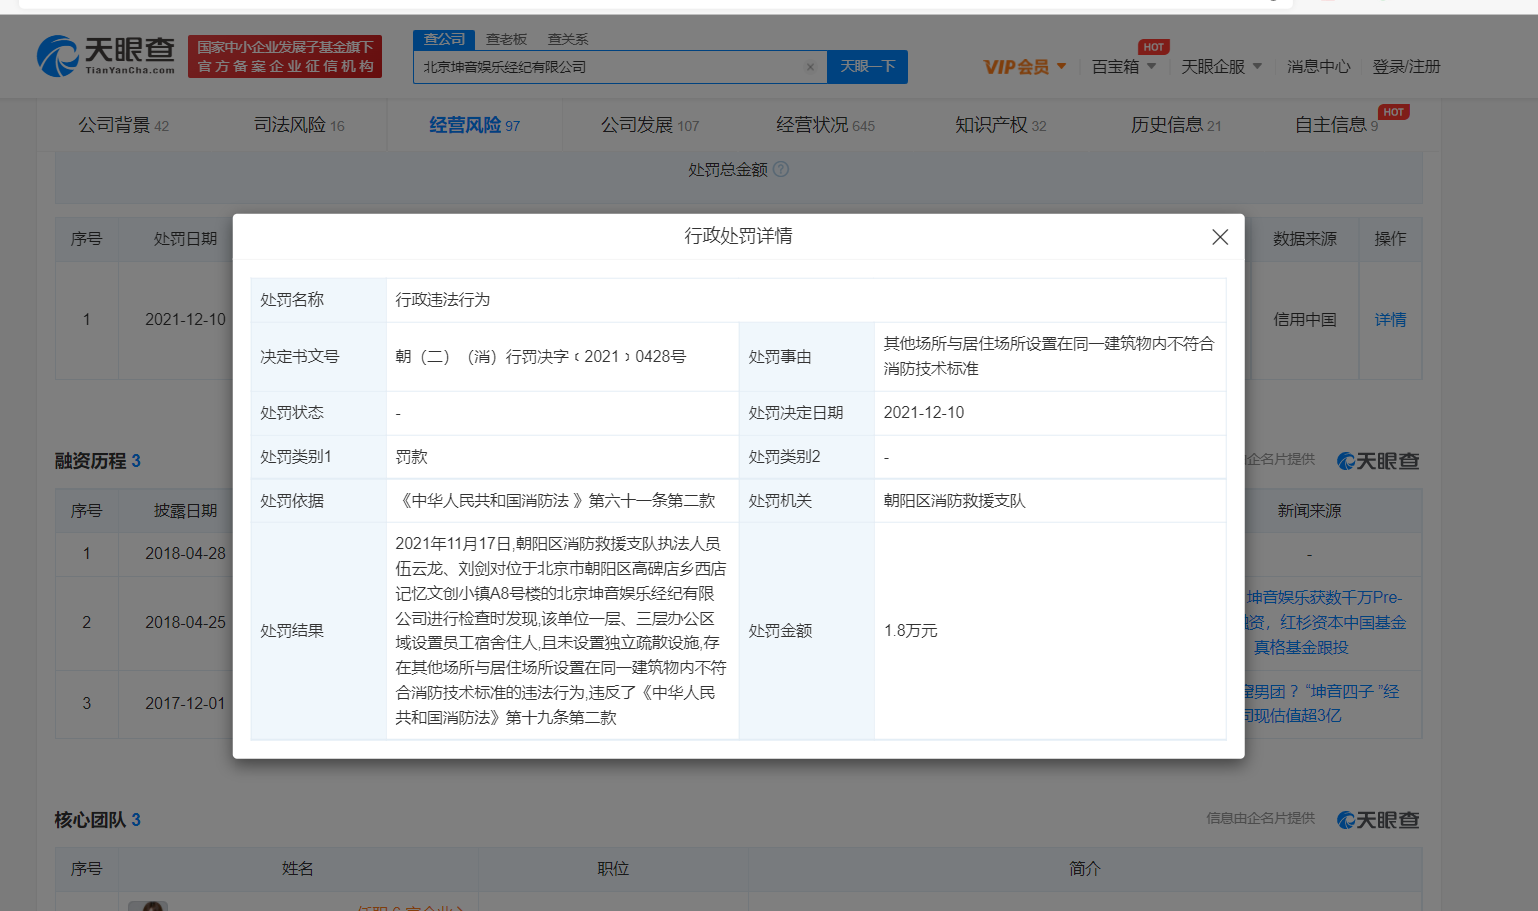Click the help icon beside 处罚总金额
The width and height of the screenshot is (1538, 911).
(x=782, y=169)
